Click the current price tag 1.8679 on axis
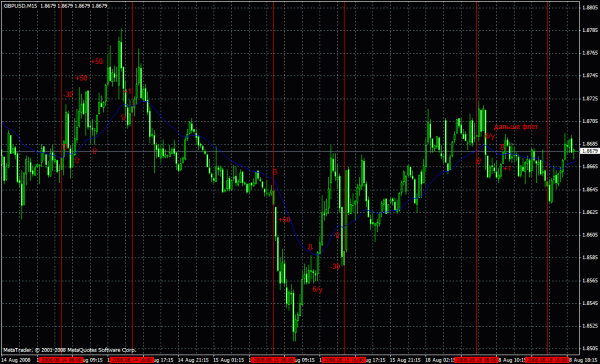The height and width of the screenshot is (364, 600). (590, 152)
